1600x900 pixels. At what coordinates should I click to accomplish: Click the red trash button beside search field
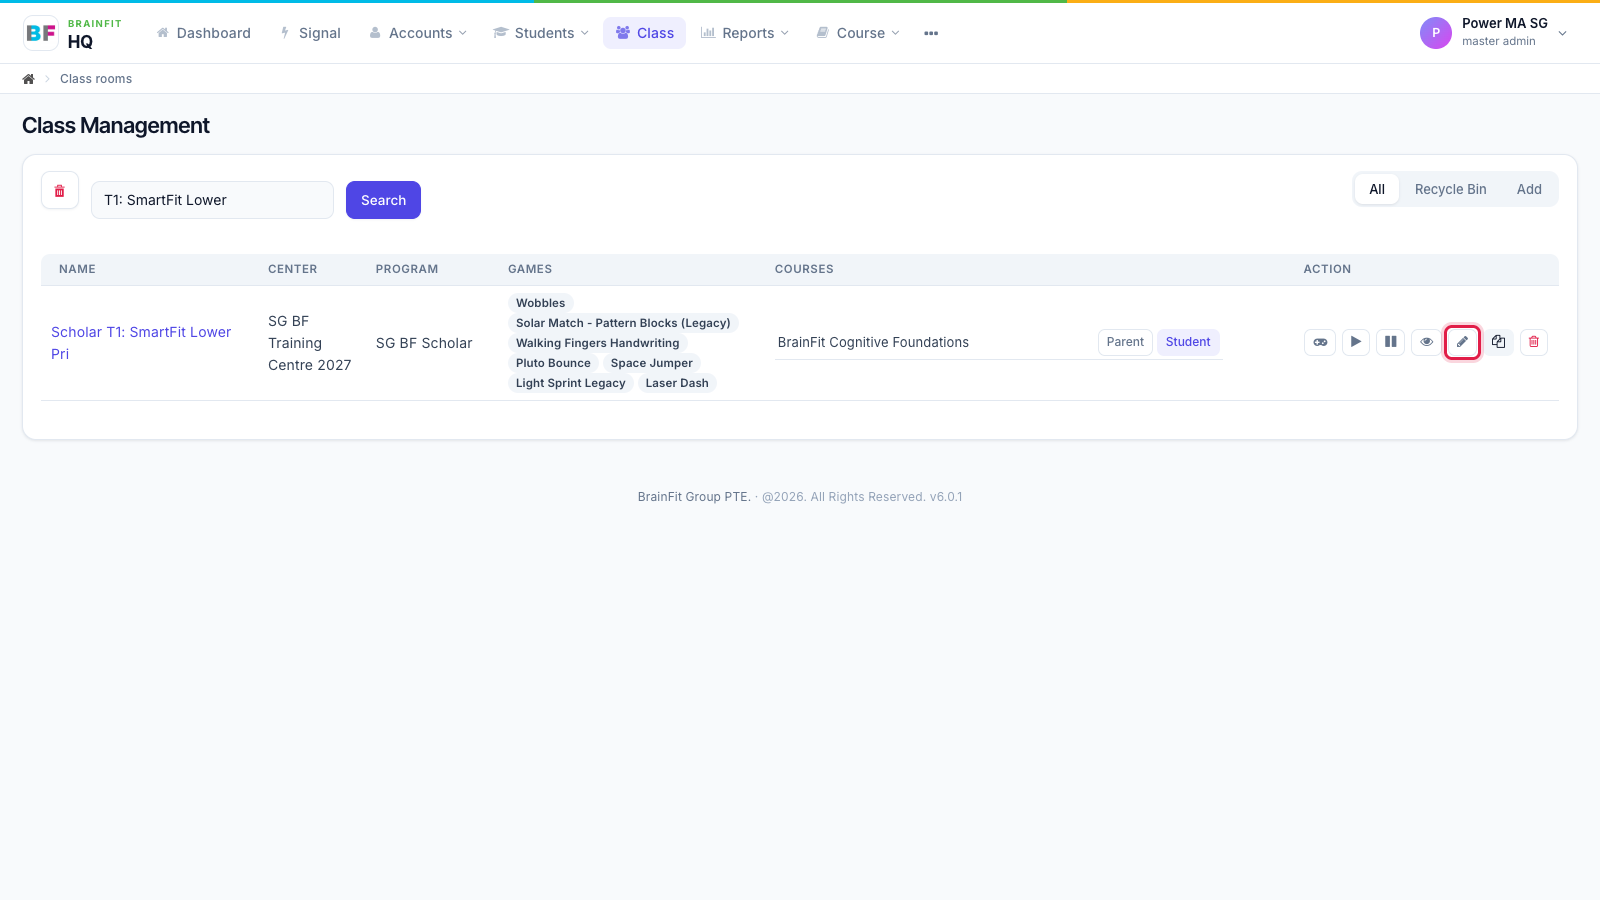[60, 191]
